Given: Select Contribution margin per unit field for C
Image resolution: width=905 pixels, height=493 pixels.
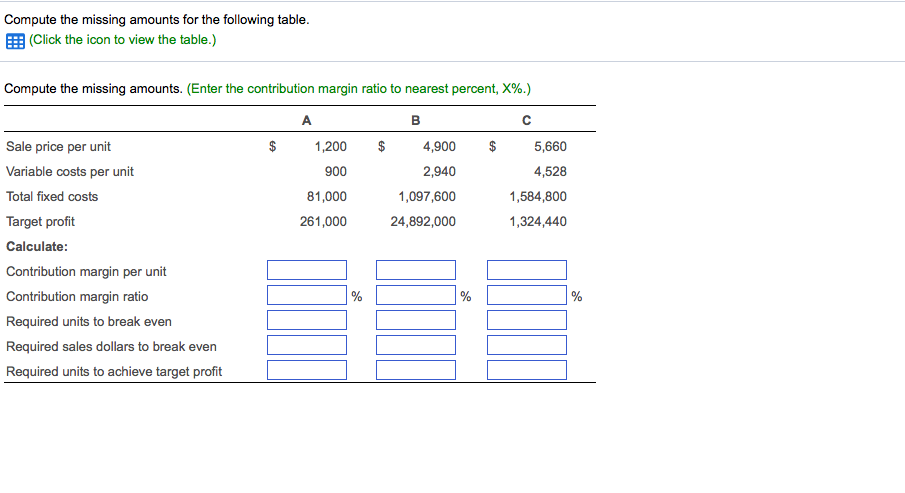Looking at the screenshot, I should pos(526,270).
